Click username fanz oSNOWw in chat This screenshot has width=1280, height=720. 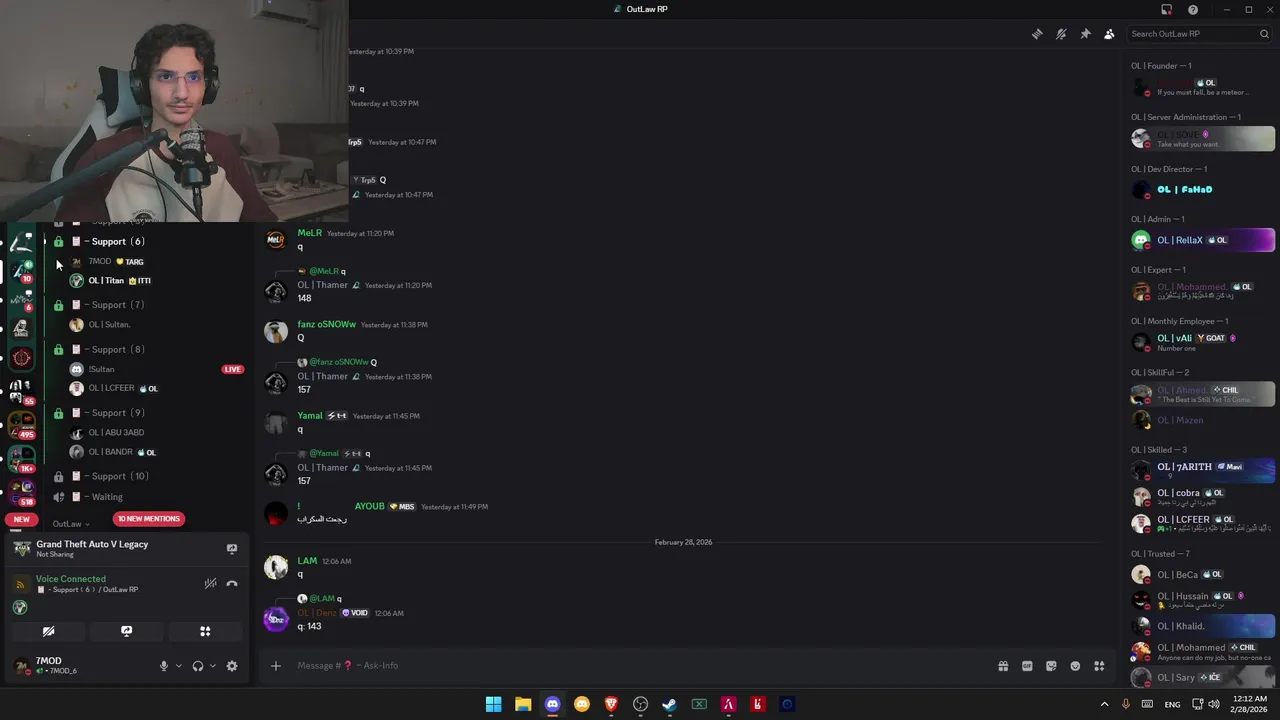click(326, 324)
